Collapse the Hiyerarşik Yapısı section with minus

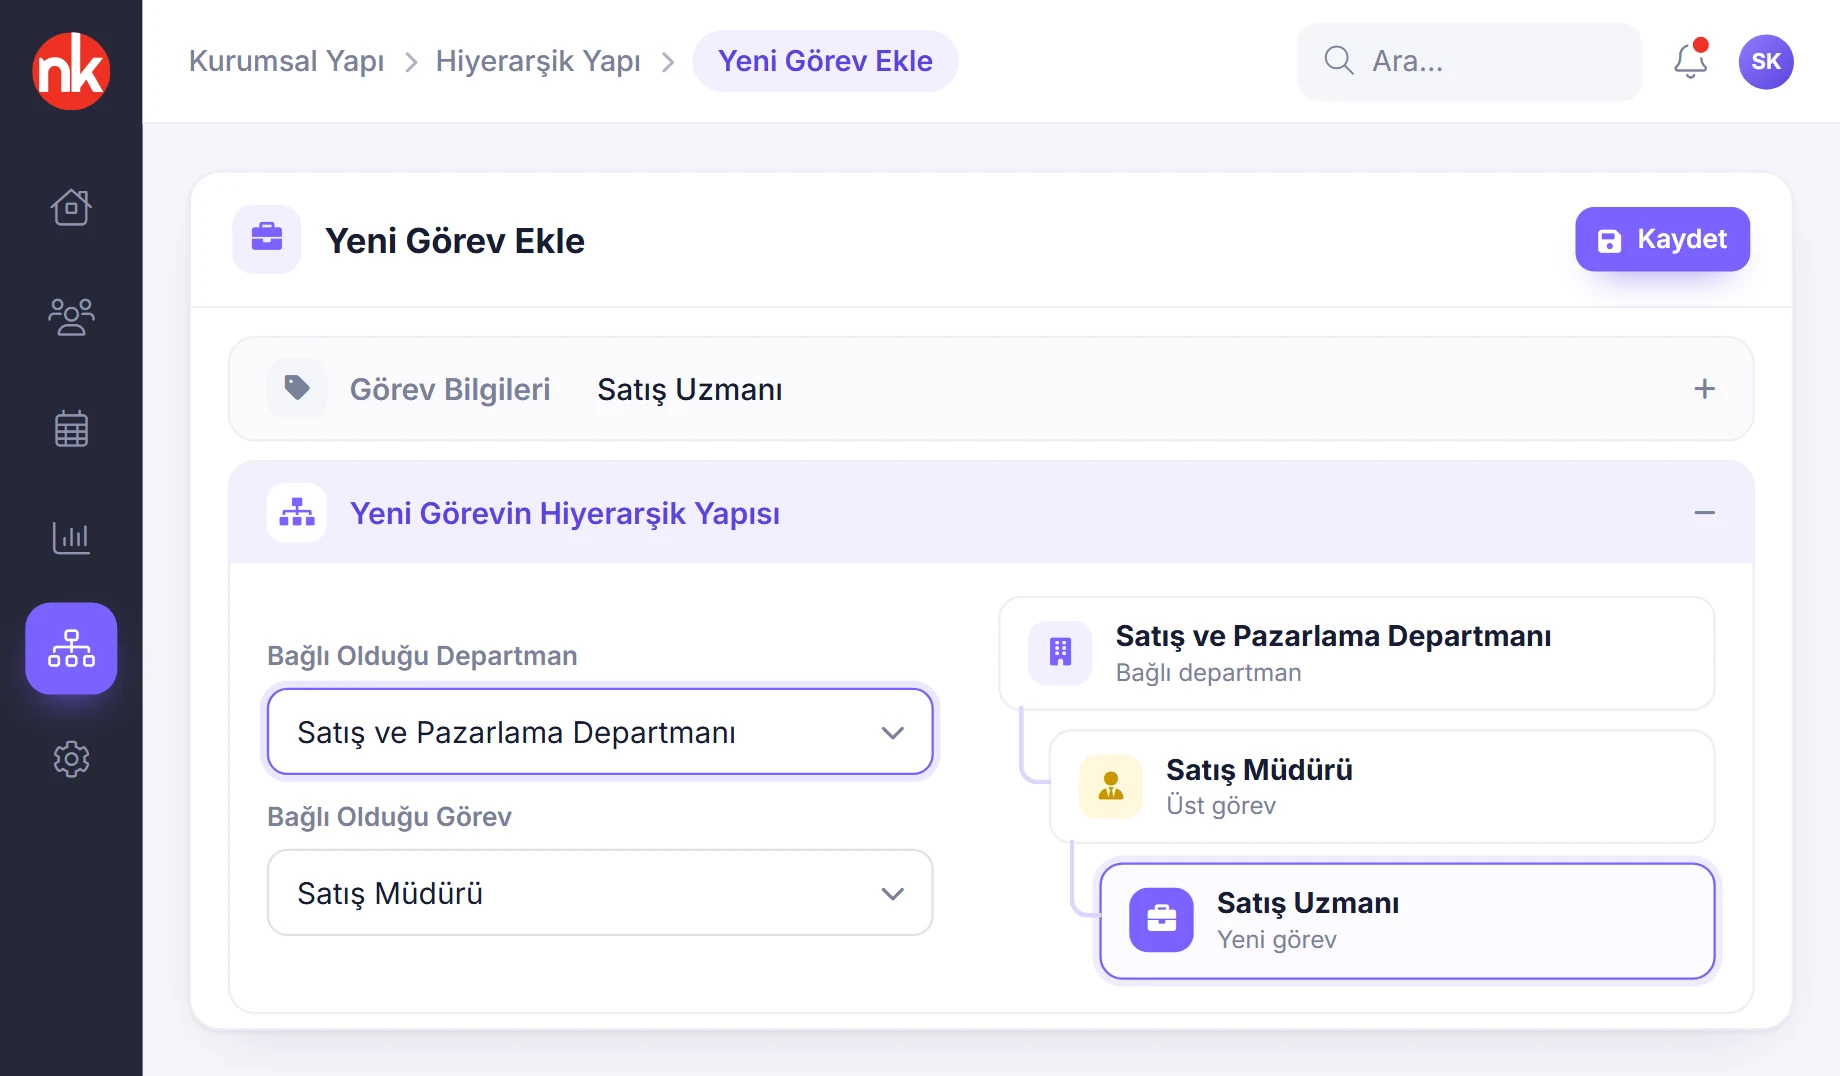pyautogui.click(x=1705, y=512)
